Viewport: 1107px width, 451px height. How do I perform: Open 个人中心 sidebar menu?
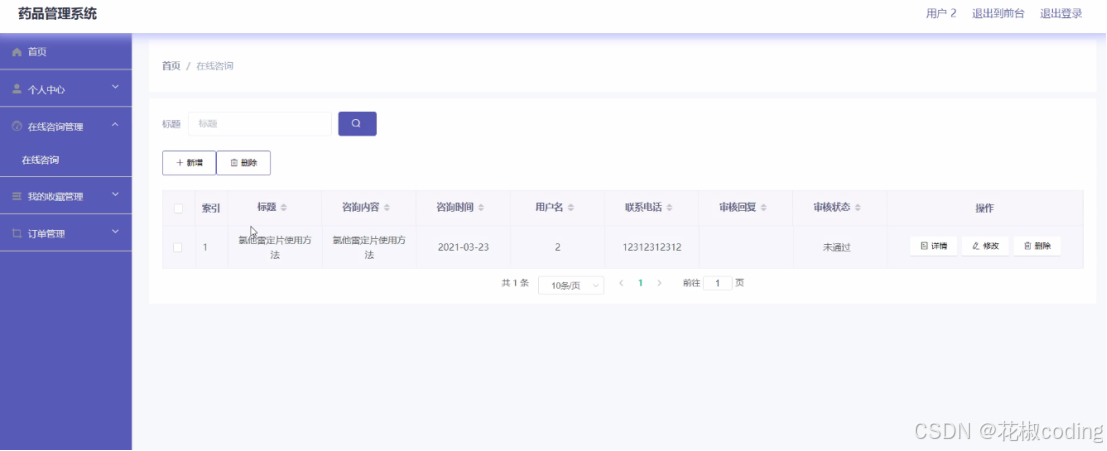click(66, 89)
